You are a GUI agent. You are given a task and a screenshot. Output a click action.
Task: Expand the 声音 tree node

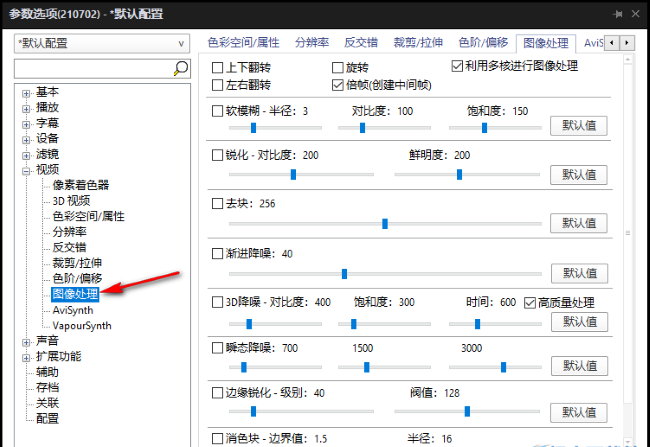[26, 341]
